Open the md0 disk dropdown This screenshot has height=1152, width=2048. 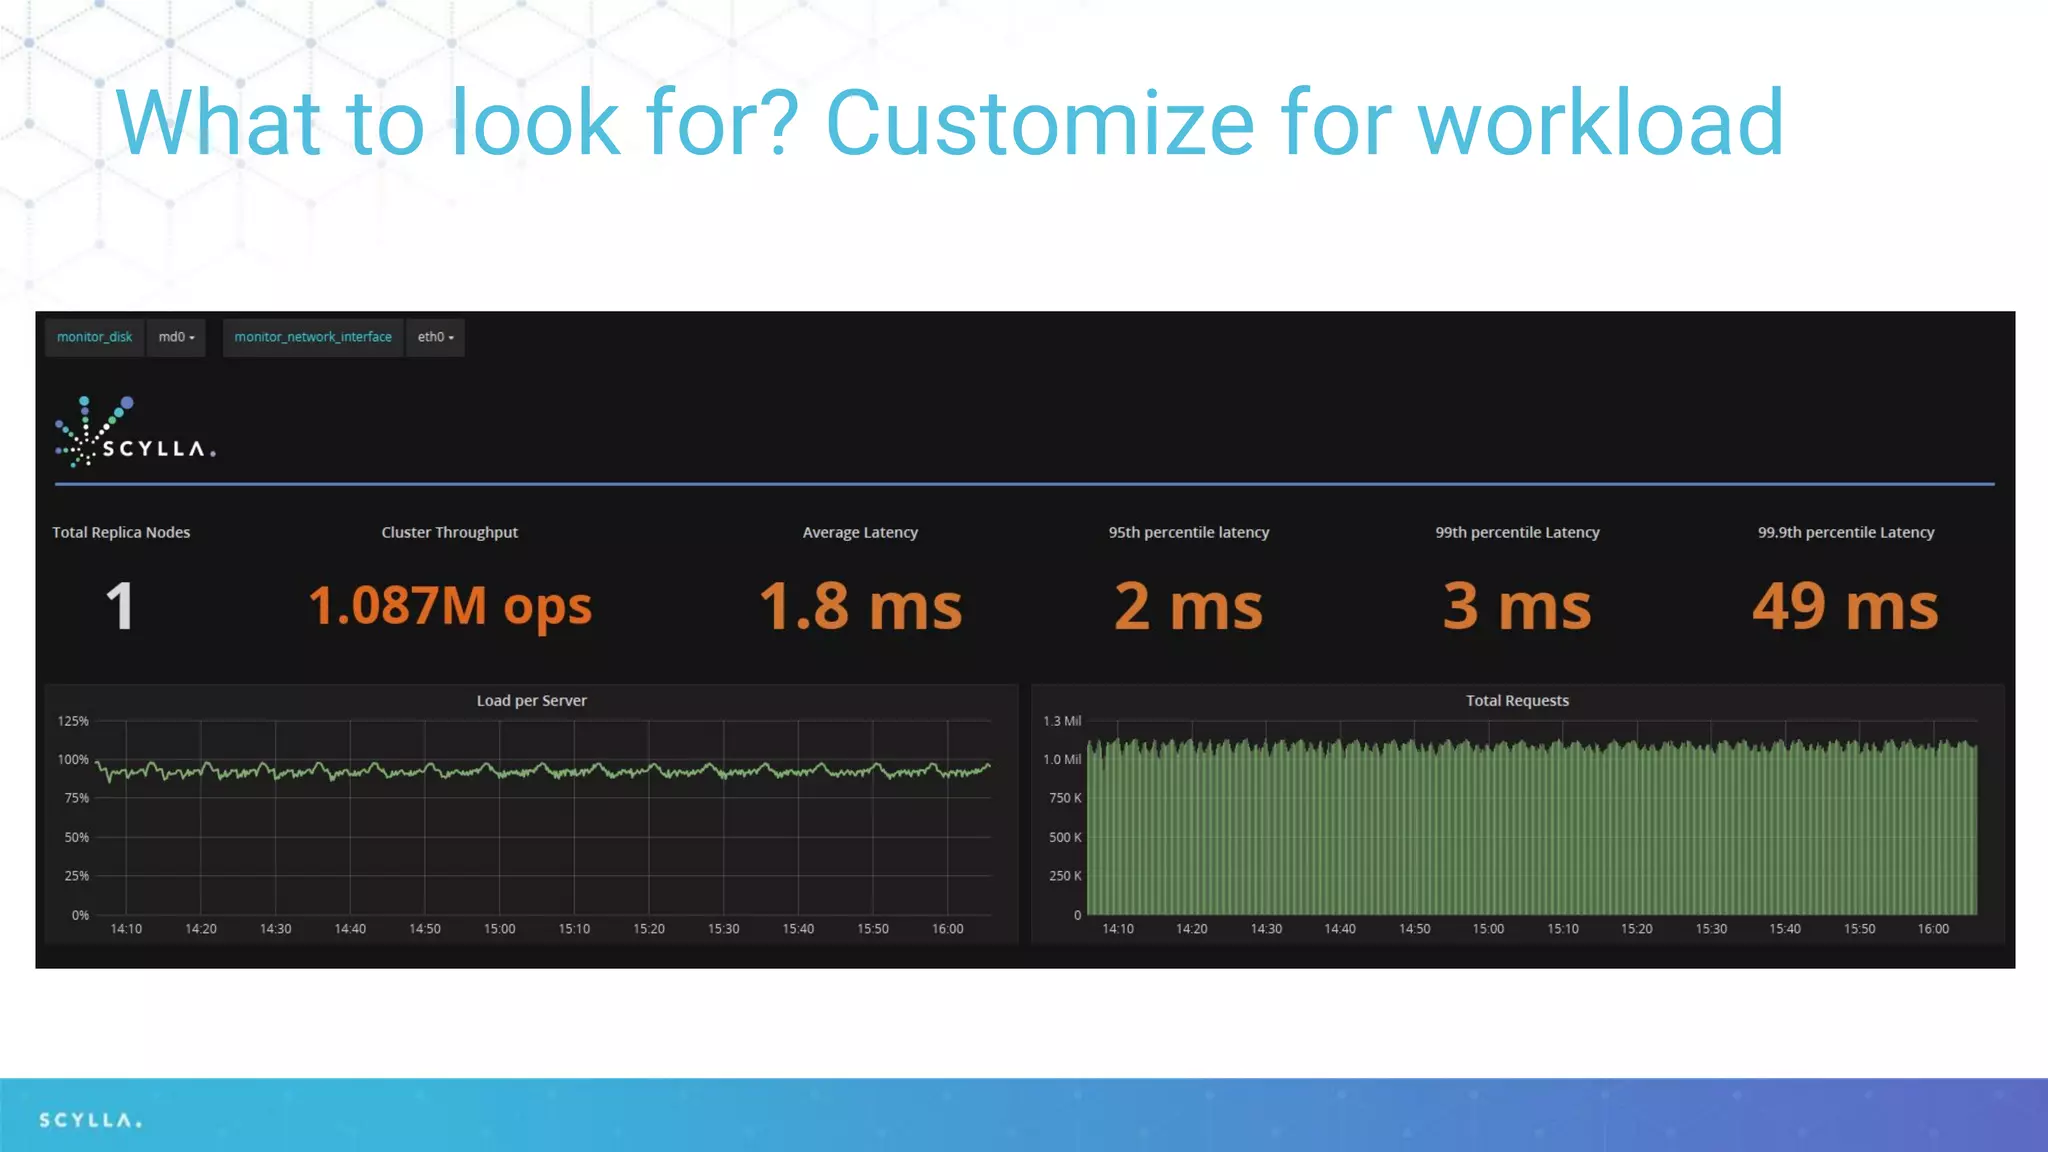176,337
